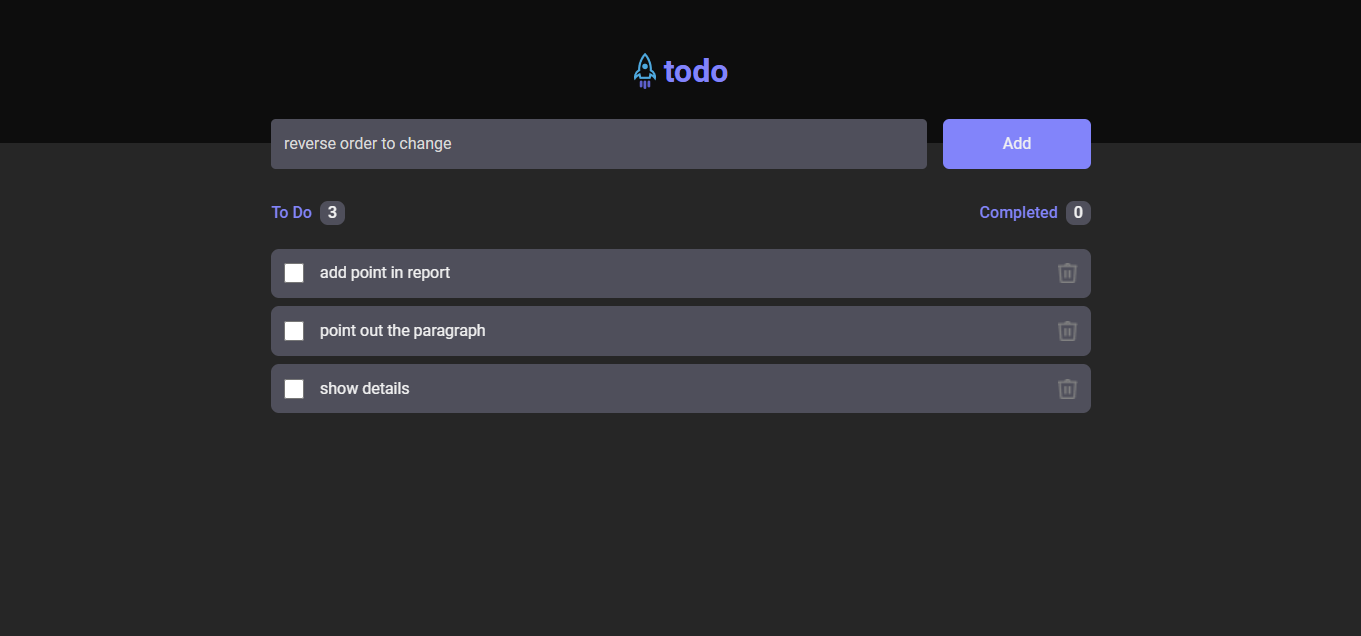The image size is (1361, 636).
Task: Click the Completed count badge showing 0
Action: (x=1078, y=212)
